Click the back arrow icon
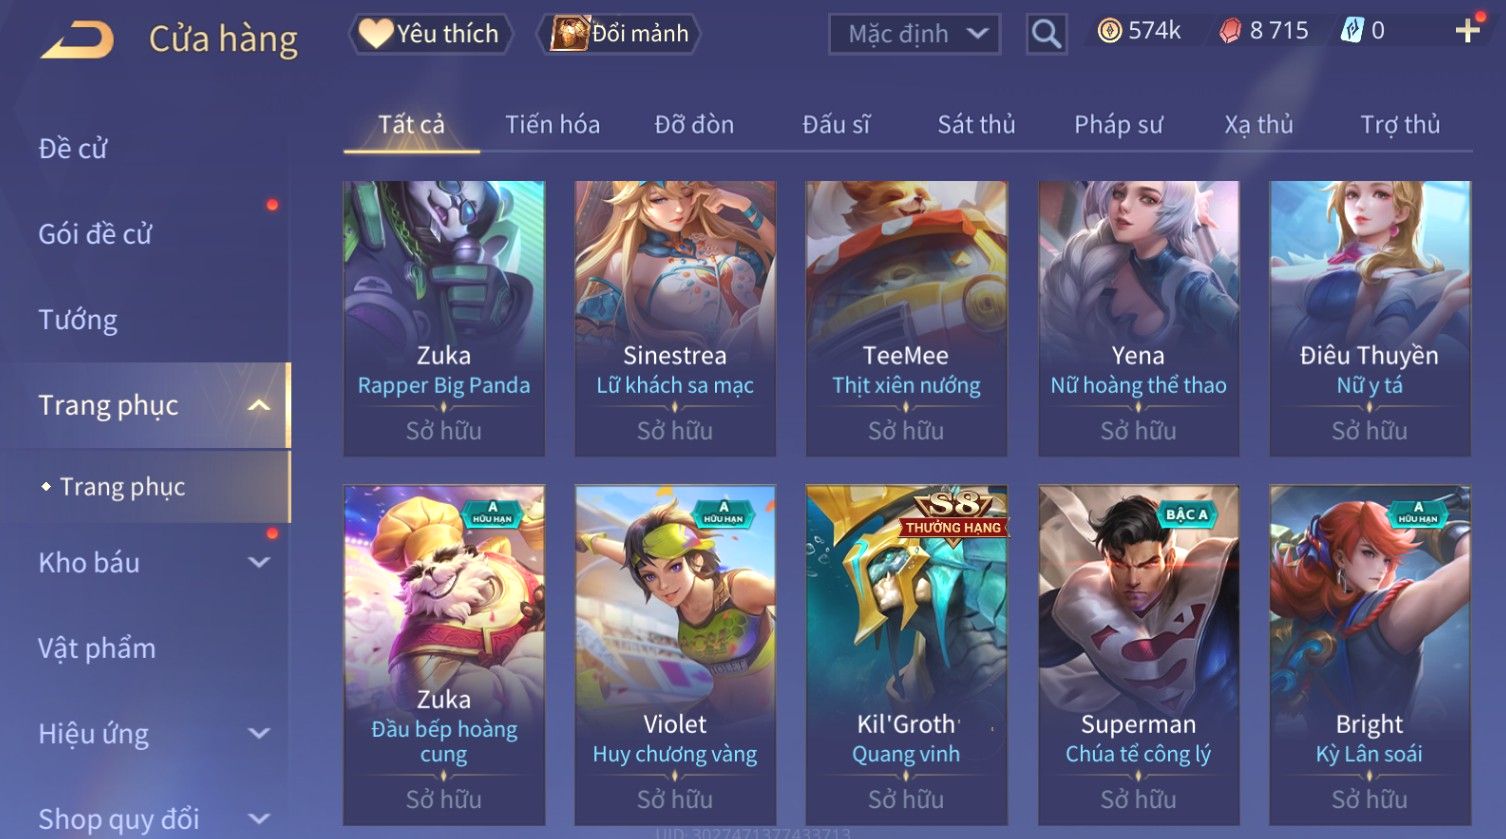The height and width of the screenshot is (839, 1506). tap(78, 40)
